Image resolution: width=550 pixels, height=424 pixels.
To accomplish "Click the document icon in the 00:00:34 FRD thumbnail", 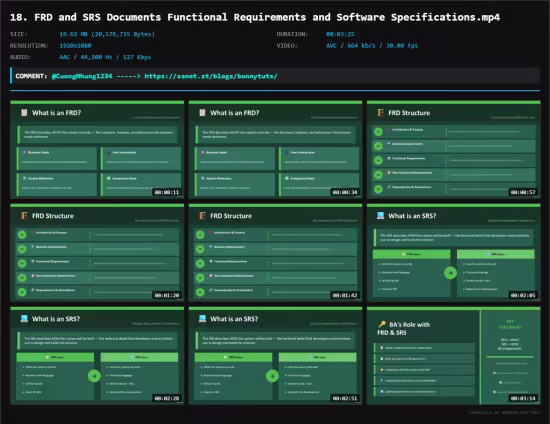I will [x=202, y=113].
